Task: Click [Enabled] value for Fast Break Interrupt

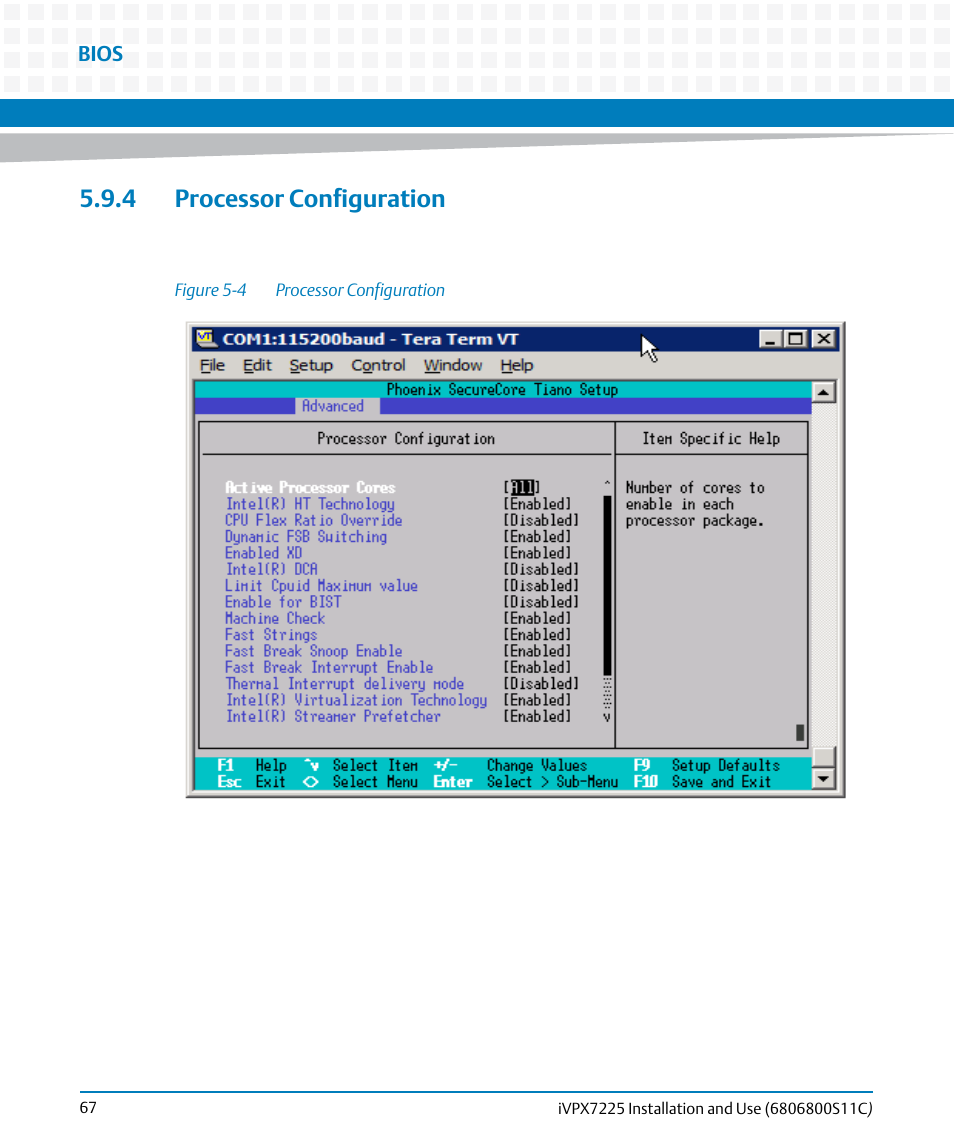Action: [538, 667]
